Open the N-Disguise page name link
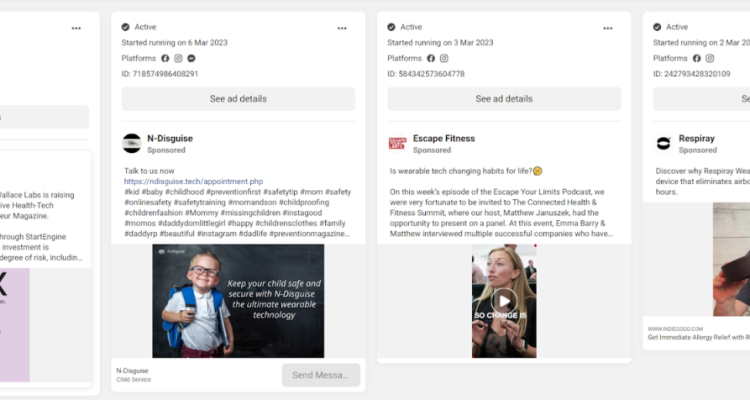 (170, 138)
